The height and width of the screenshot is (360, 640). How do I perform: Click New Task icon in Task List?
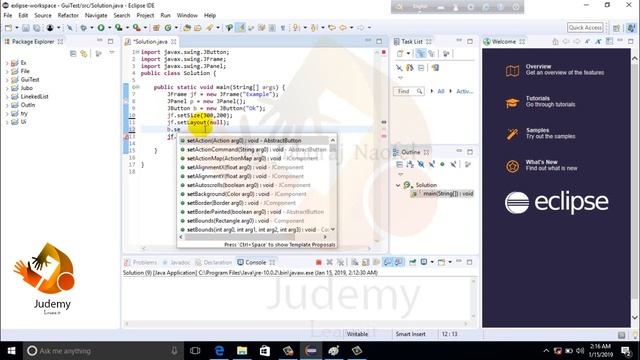pos(400,53)
